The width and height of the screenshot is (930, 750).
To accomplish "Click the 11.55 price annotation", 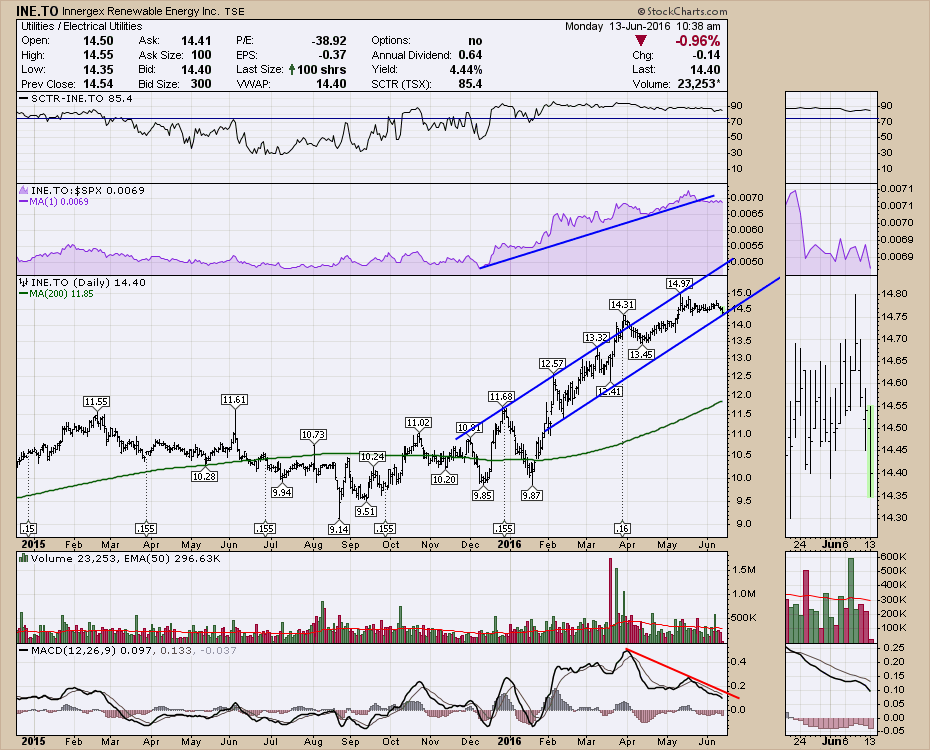I will pyautogui.click(x=96, y=401).
